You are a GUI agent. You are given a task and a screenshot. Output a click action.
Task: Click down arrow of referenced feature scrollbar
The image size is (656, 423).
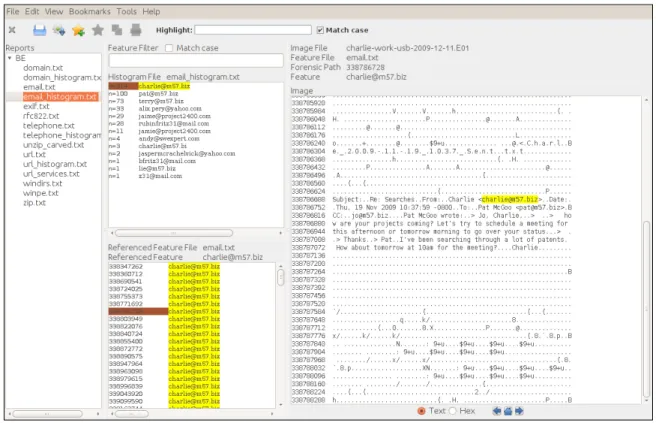[280, 405]
